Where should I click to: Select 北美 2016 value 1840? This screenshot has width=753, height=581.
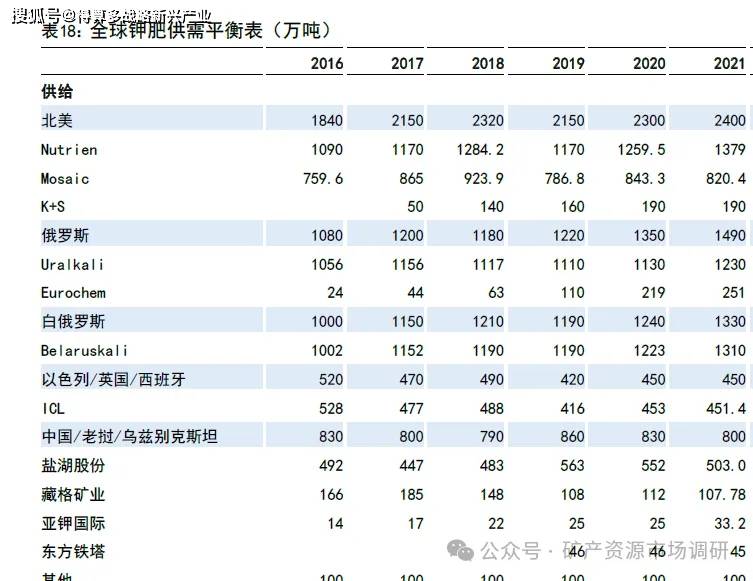point(327,121)
